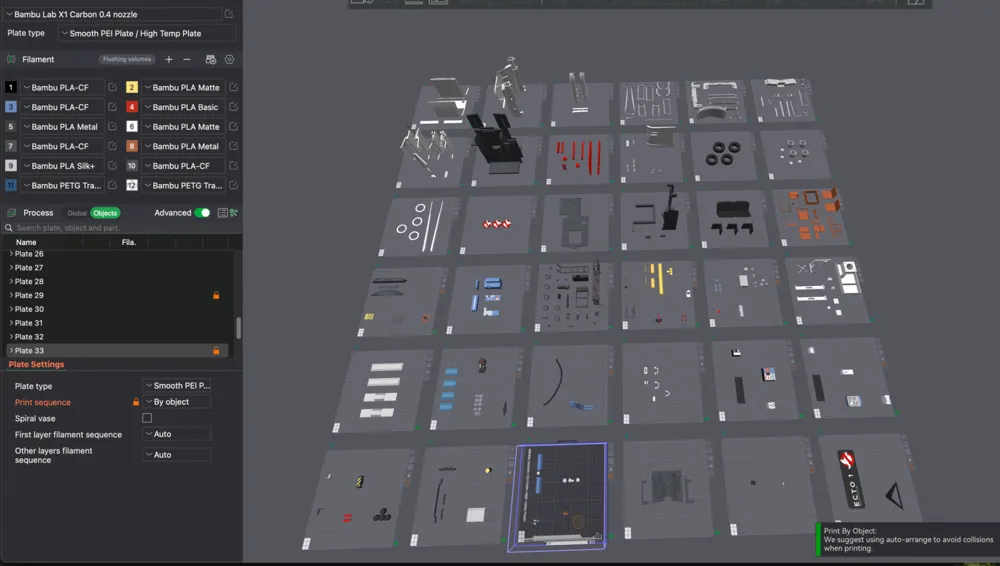Image resolution: width=1000 pixels, height=566 pixels.
Task: Open the Plate Settings tab
Action: click(x=36, y=365)
